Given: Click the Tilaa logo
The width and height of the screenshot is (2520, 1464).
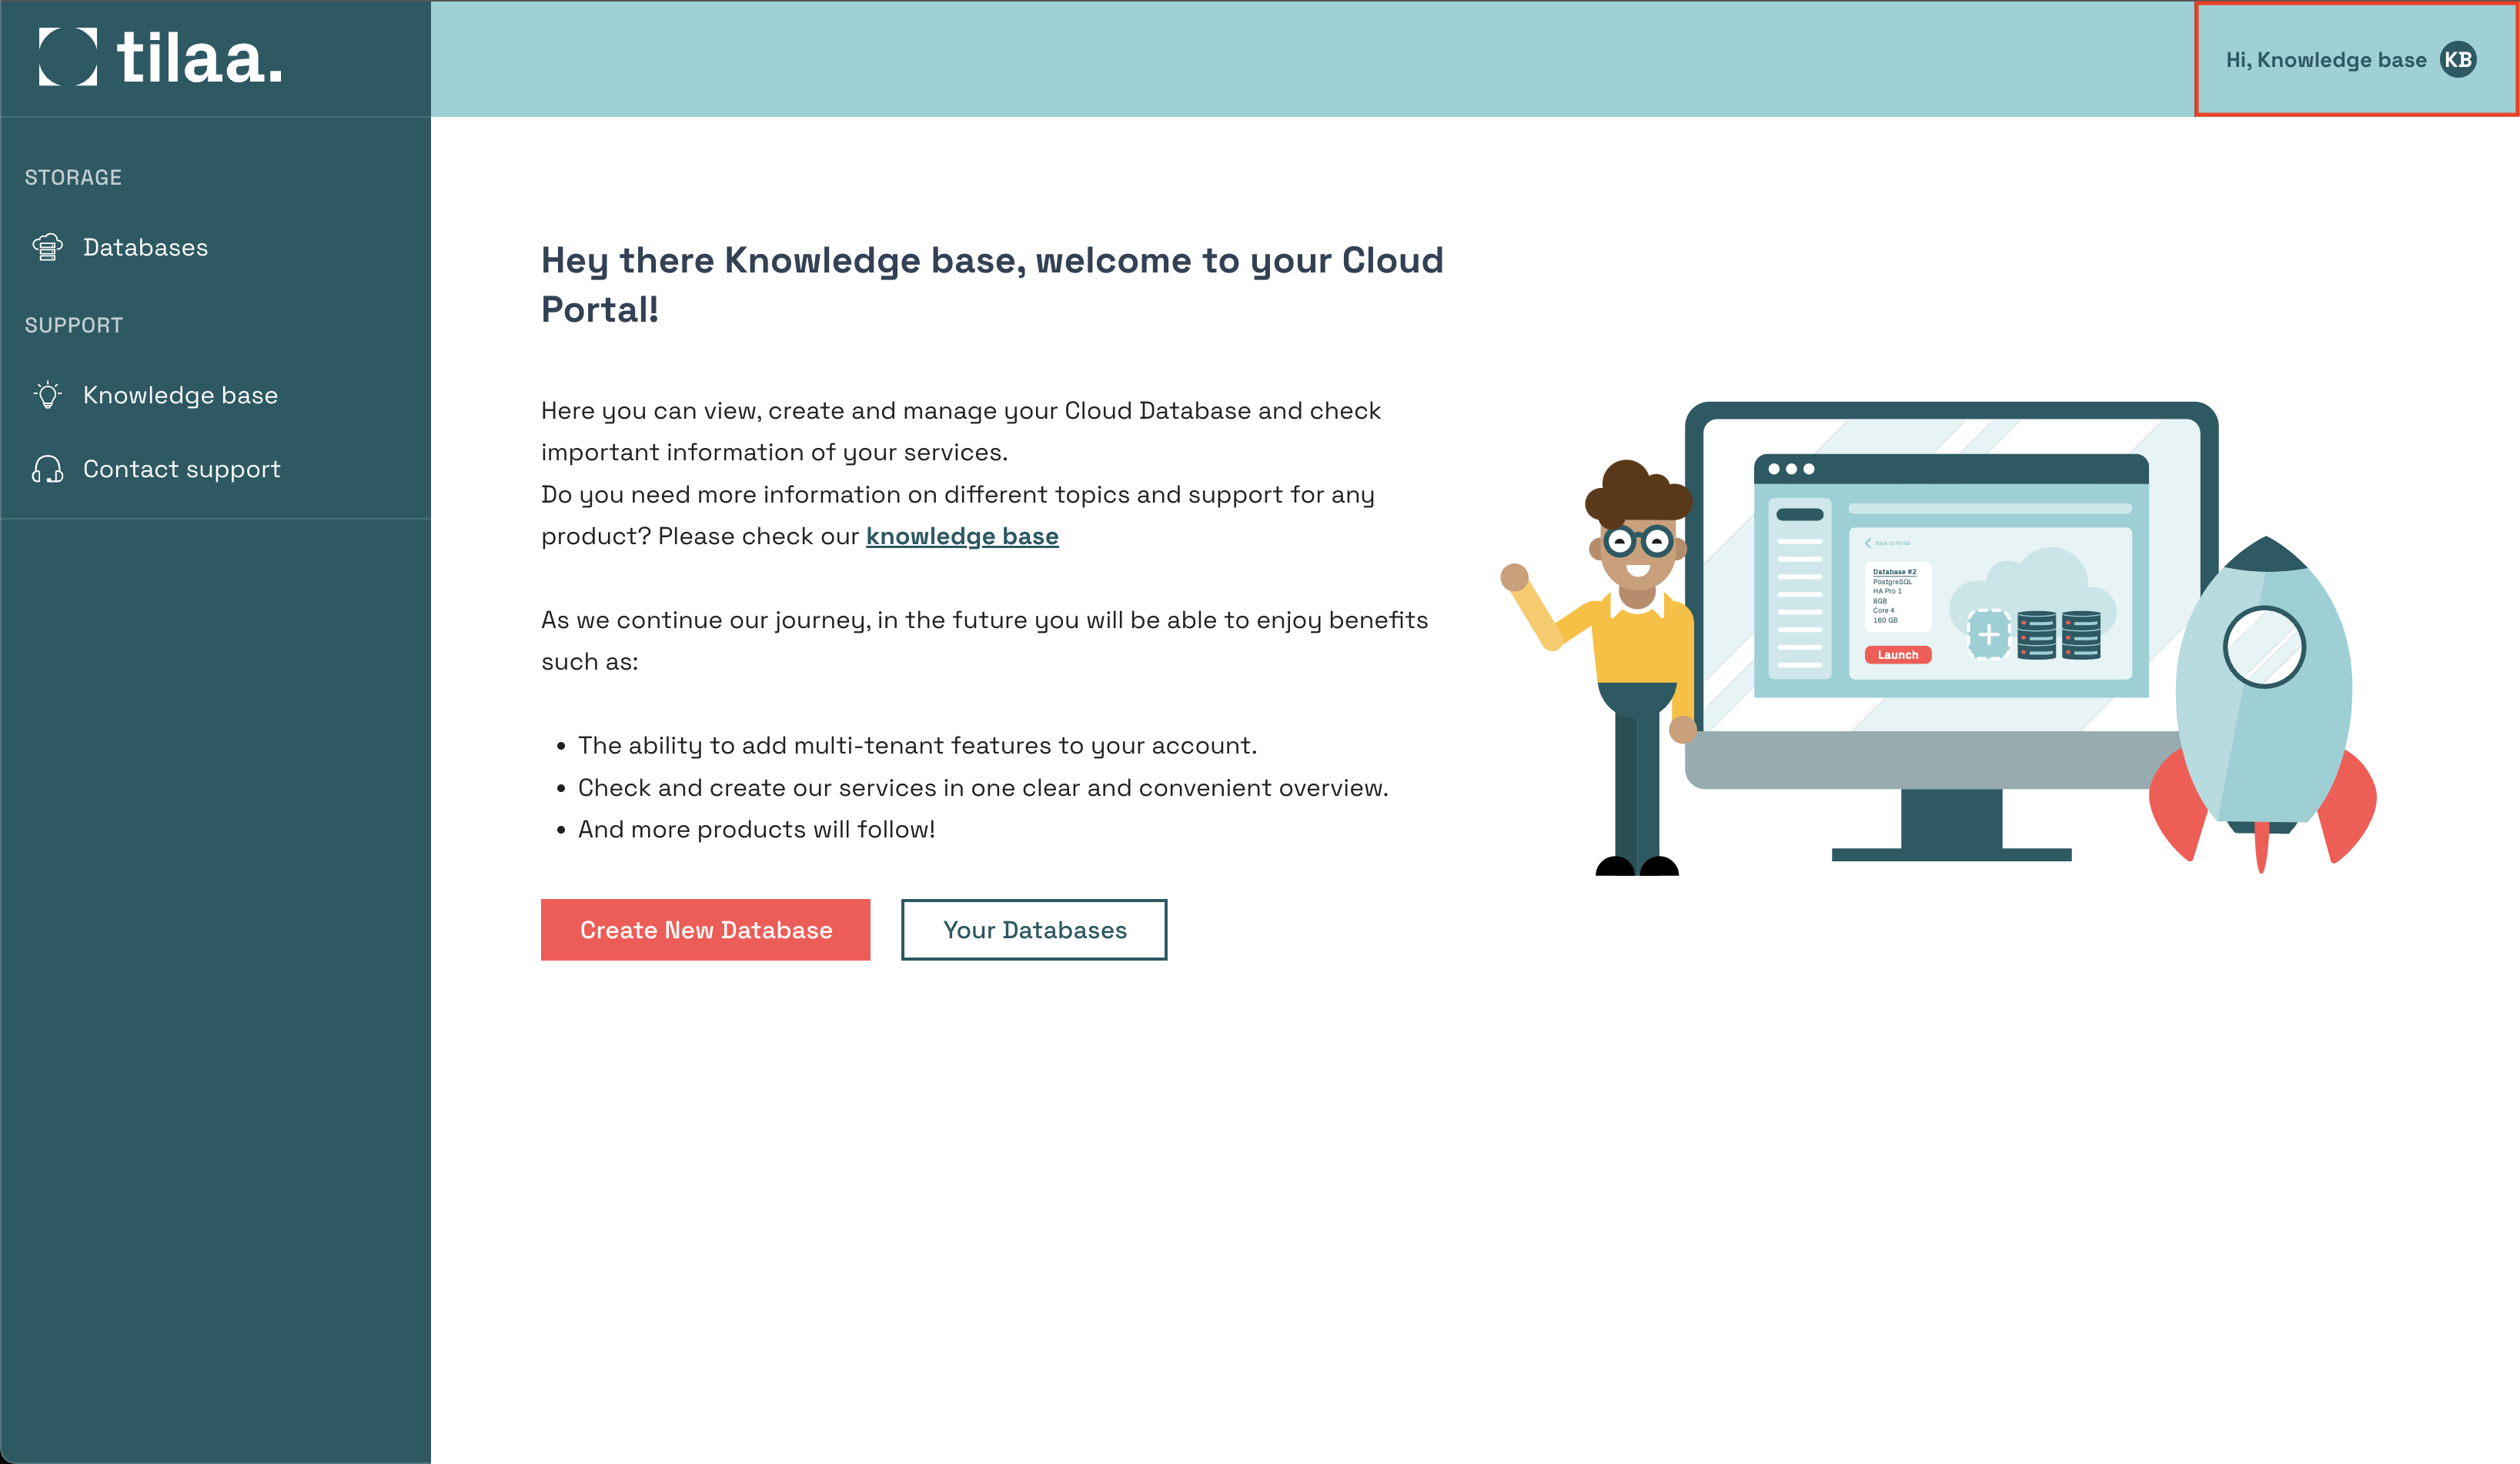Looking at the screenshot, I should coord(161,57).
